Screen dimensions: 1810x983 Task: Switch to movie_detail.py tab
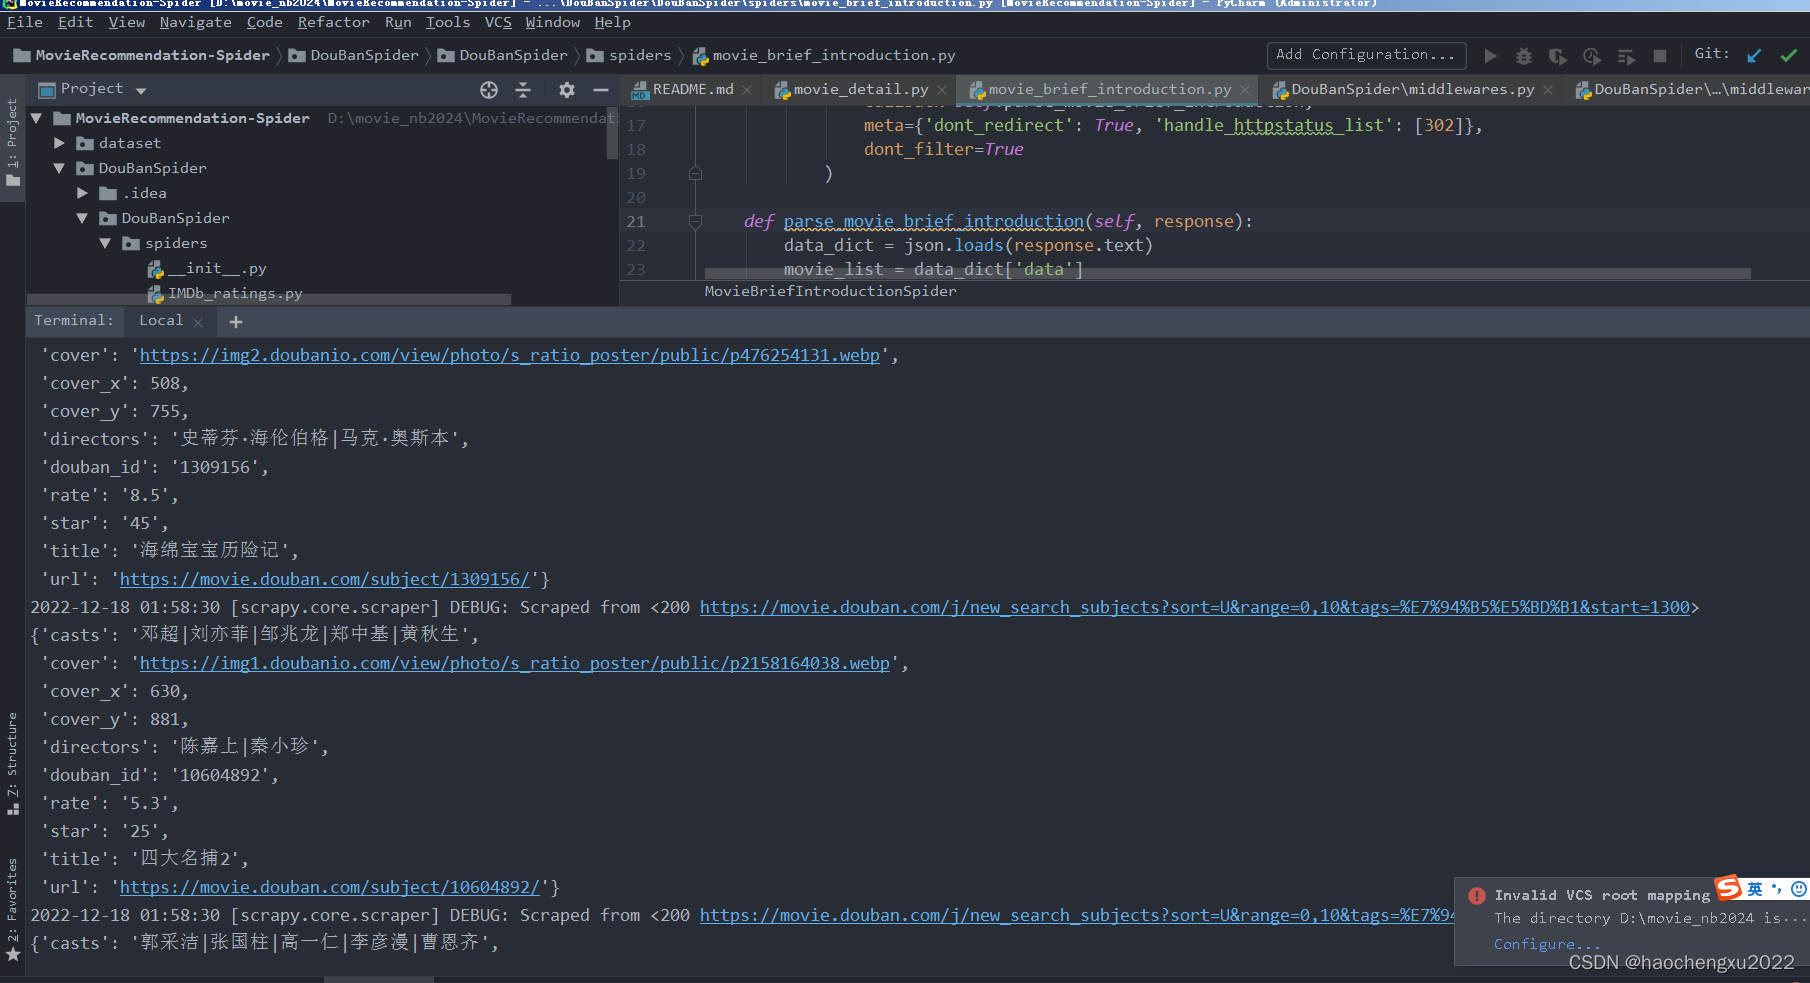point(861,90)
